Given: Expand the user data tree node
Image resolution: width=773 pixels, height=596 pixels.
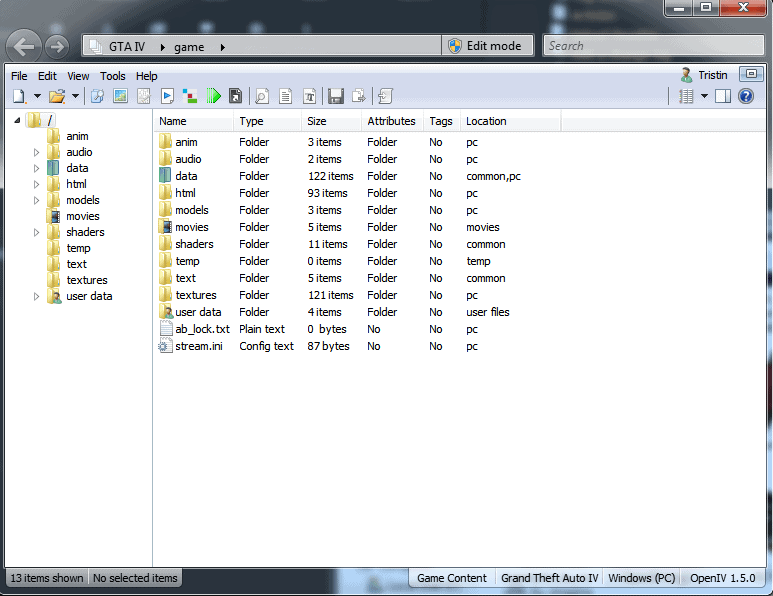Looking at the screenshot, I should [x=36, y=296].
